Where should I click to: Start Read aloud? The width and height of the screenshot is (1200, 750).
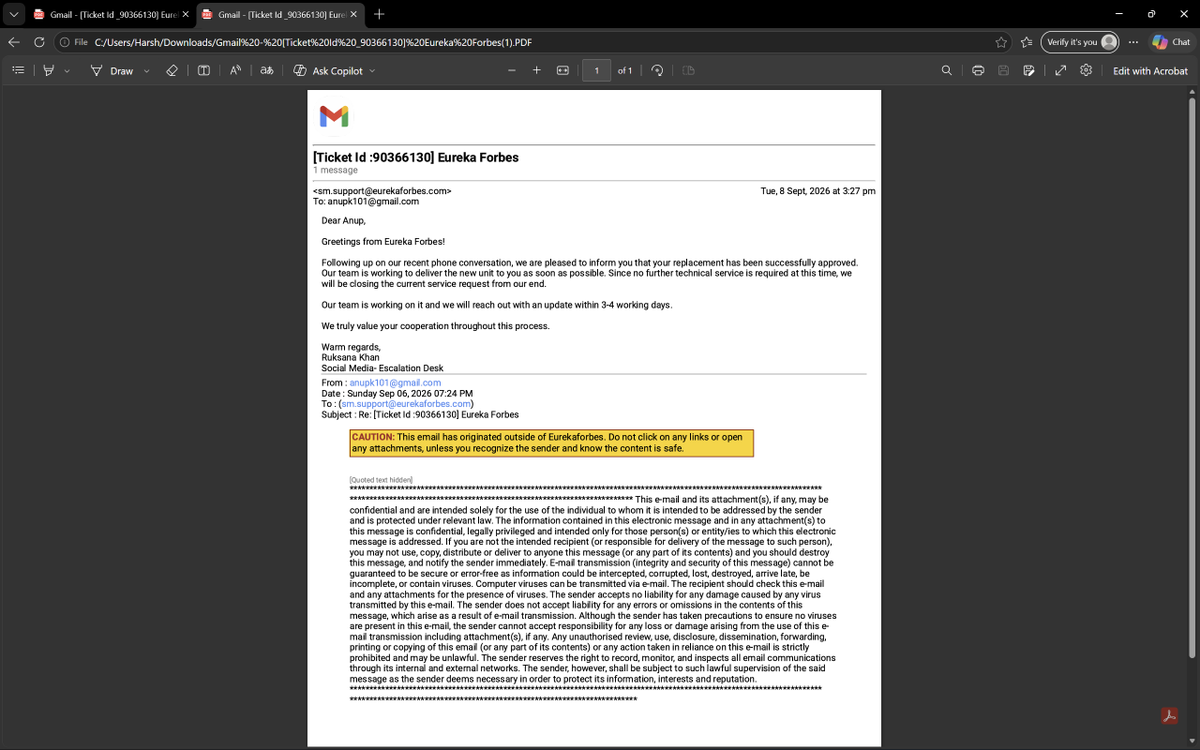click(x=236, y=71)
